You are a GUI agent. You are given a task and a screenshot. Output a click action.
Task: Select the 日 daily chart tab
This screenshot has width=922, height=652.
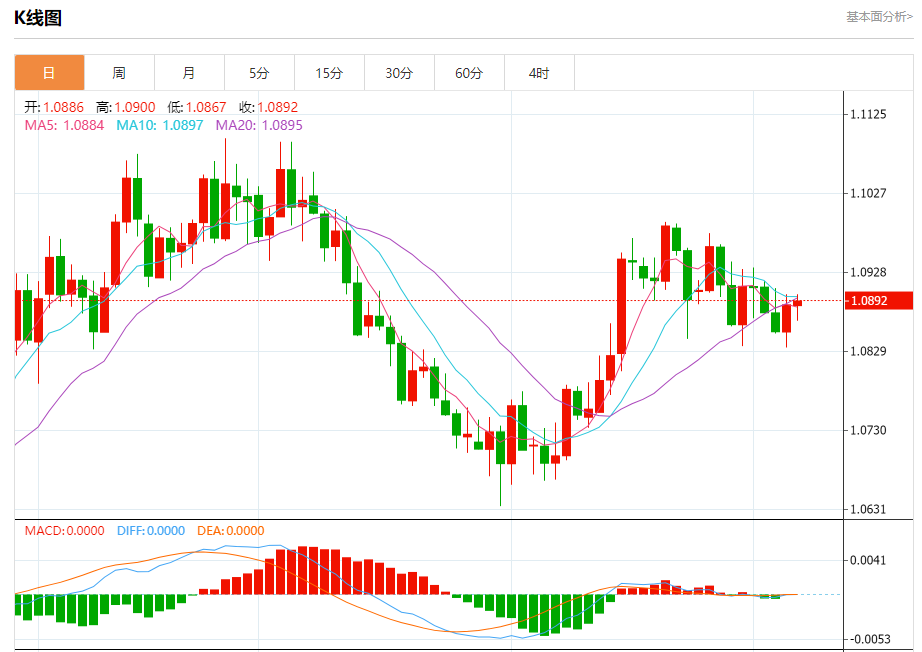[49, 73]
